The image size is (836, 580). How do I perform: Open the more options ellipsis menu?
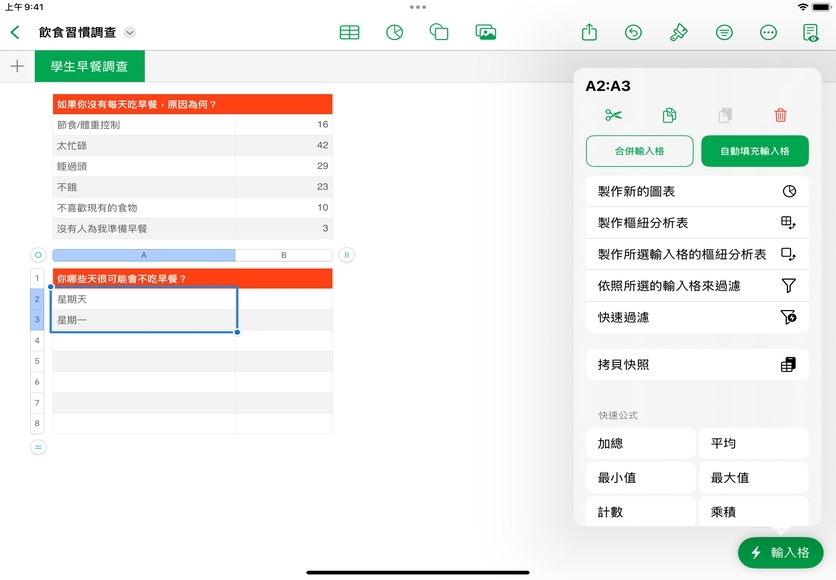pos(768,32)
